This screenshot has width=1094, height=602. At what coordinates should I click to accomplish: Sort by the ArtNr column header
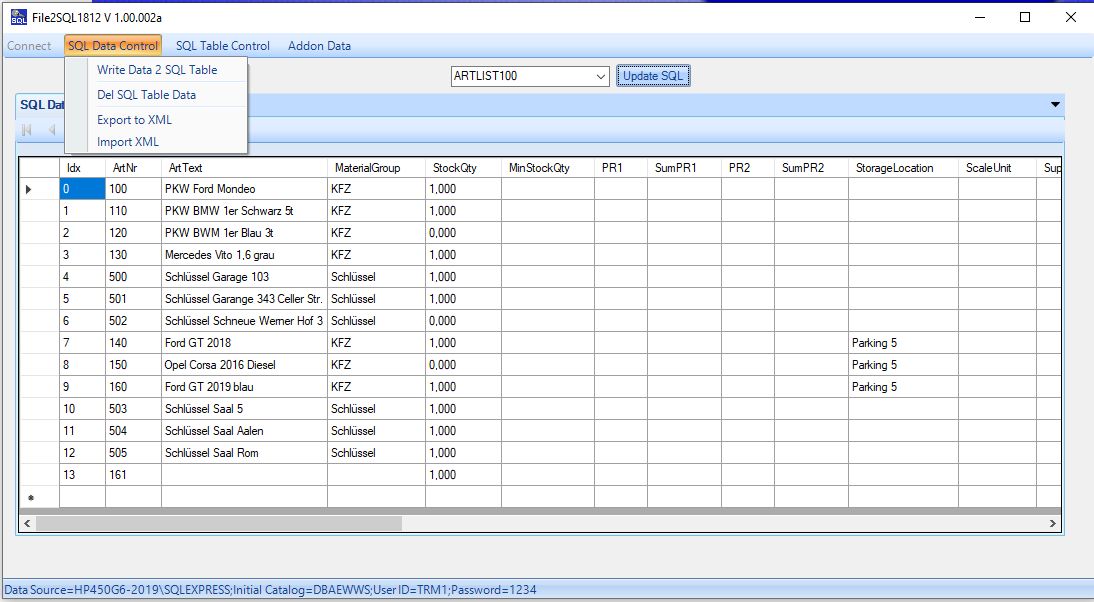(x=133, y=167)
